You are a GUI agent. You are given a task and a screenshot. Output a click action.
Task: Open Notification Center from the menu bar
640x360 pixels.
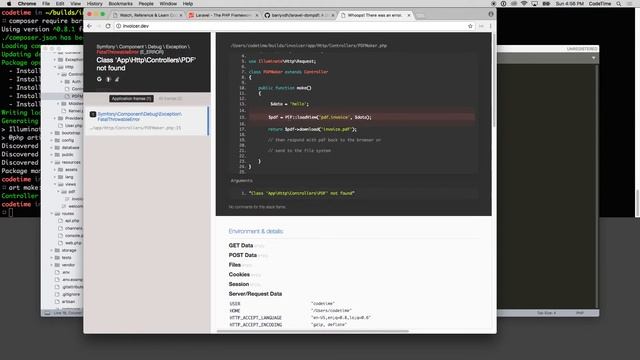630,4
